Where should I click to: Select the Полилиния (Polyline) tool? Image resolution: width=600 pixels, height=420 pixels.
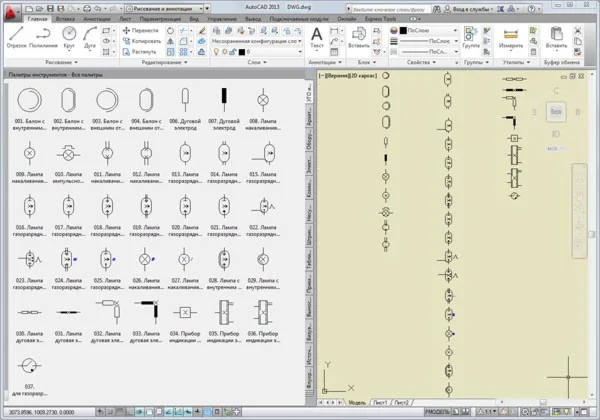click(43, 36)
